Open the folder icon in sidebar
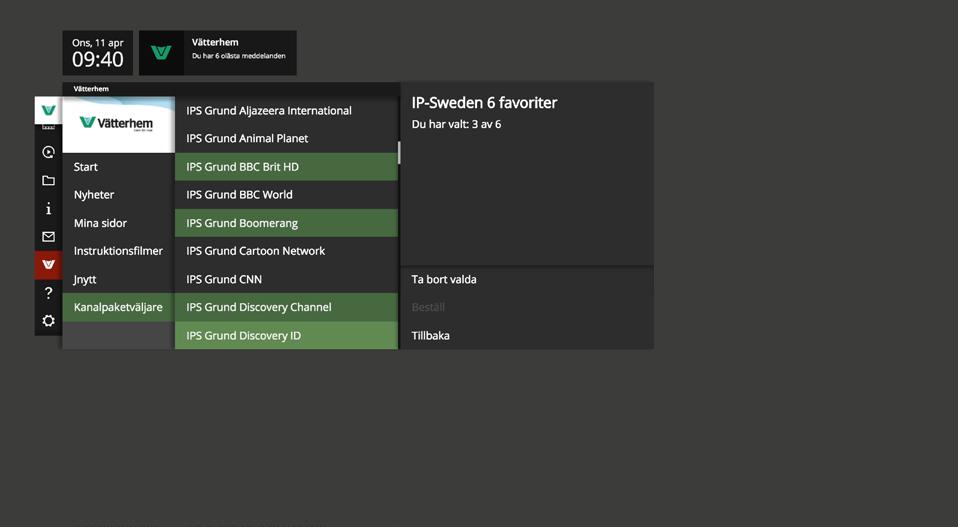 click(48, 180)
